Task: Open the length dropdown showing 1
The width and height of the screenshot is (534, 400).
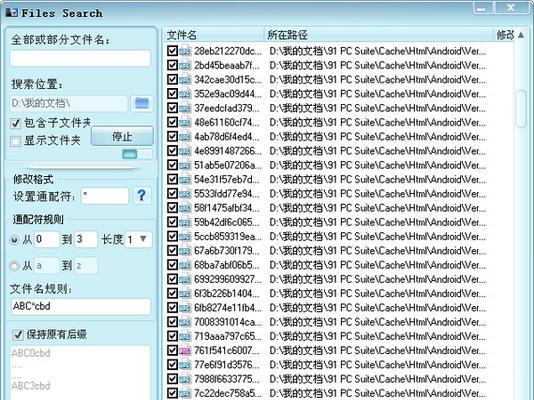Action: click(x=138, y=239)
